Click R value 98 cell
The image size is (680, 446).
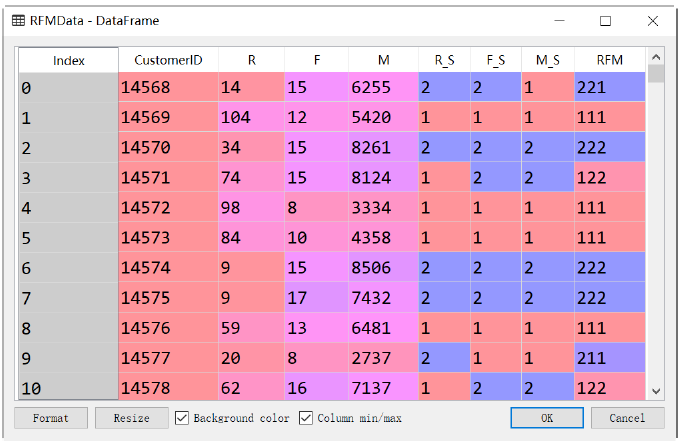pyautogui.click(x=252, y=207)
